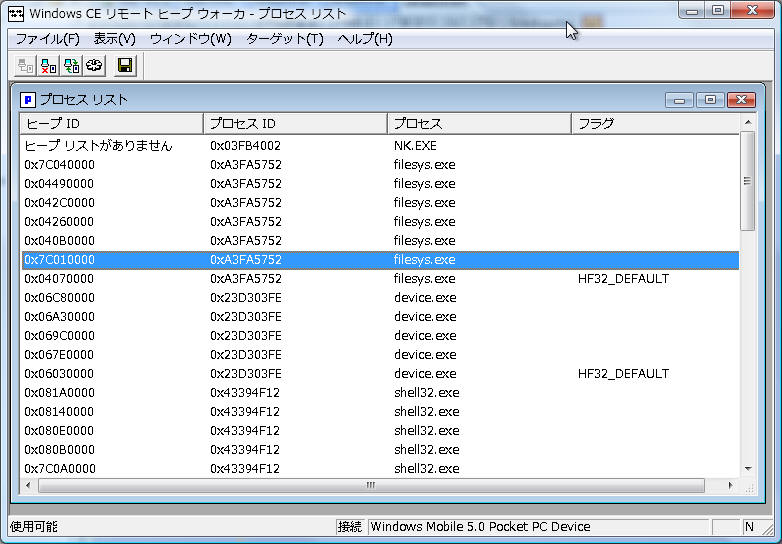Open the ヘルプ(H) menu
This screenshot has width=782, height=544.
coord(365,39)
